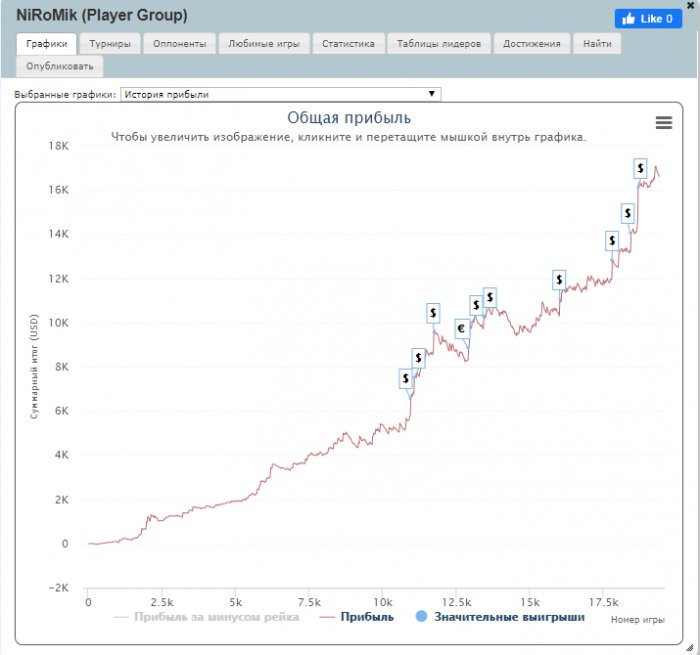This screenshot has height=655, width=700.
Task: Click the dollar marker near the 10.5K peak
Action: tap(490, 297)
